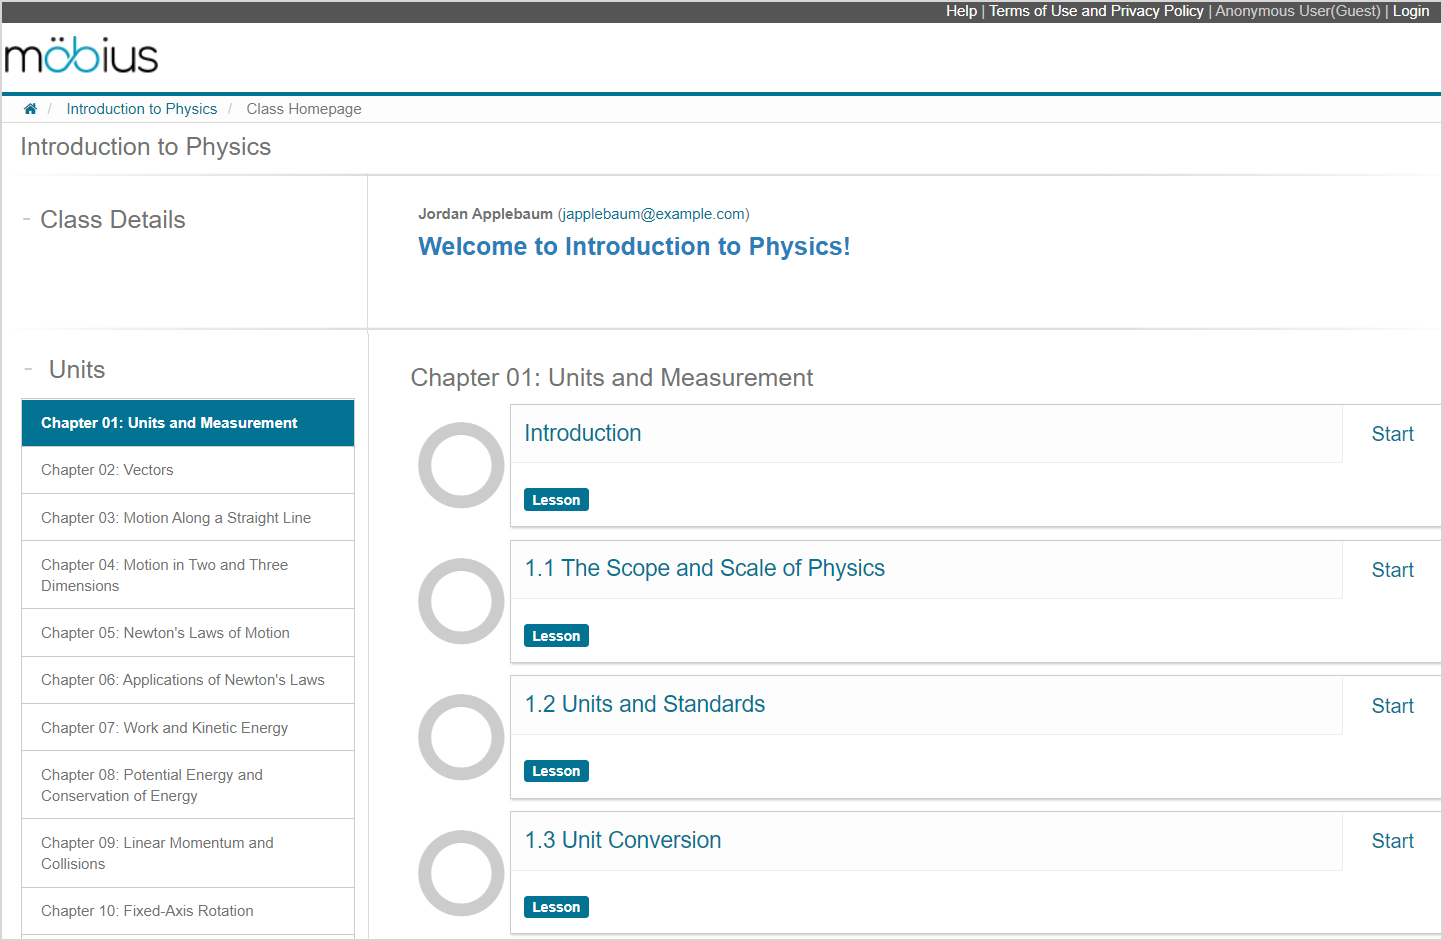
Task: Start lesson 1.2 Units and Standards
Action: 1392,706
